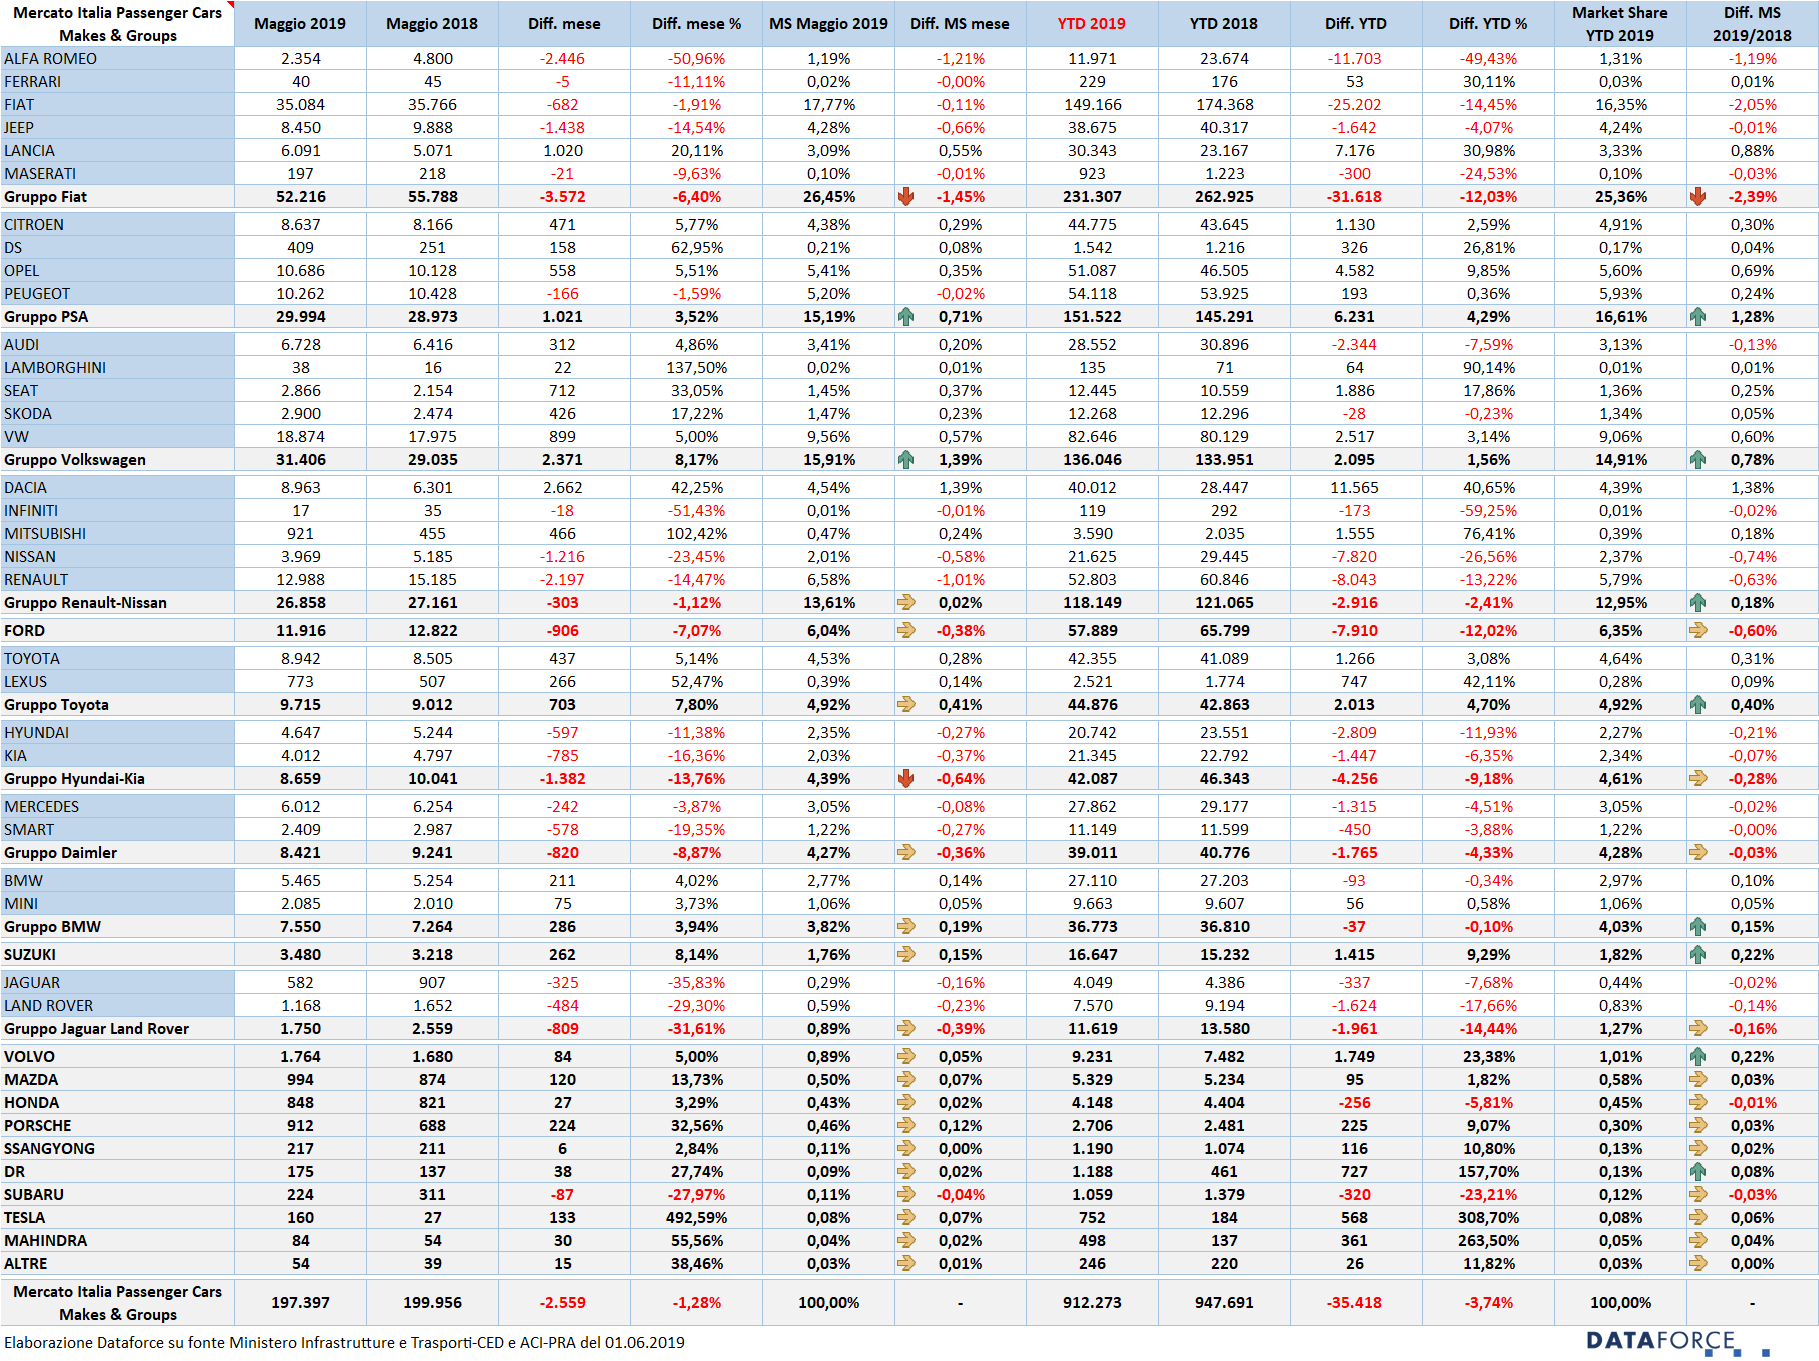Click red down arrow in Gruppo Fiat MS month column
The image size is (1819, 1361).
(906, 197)
